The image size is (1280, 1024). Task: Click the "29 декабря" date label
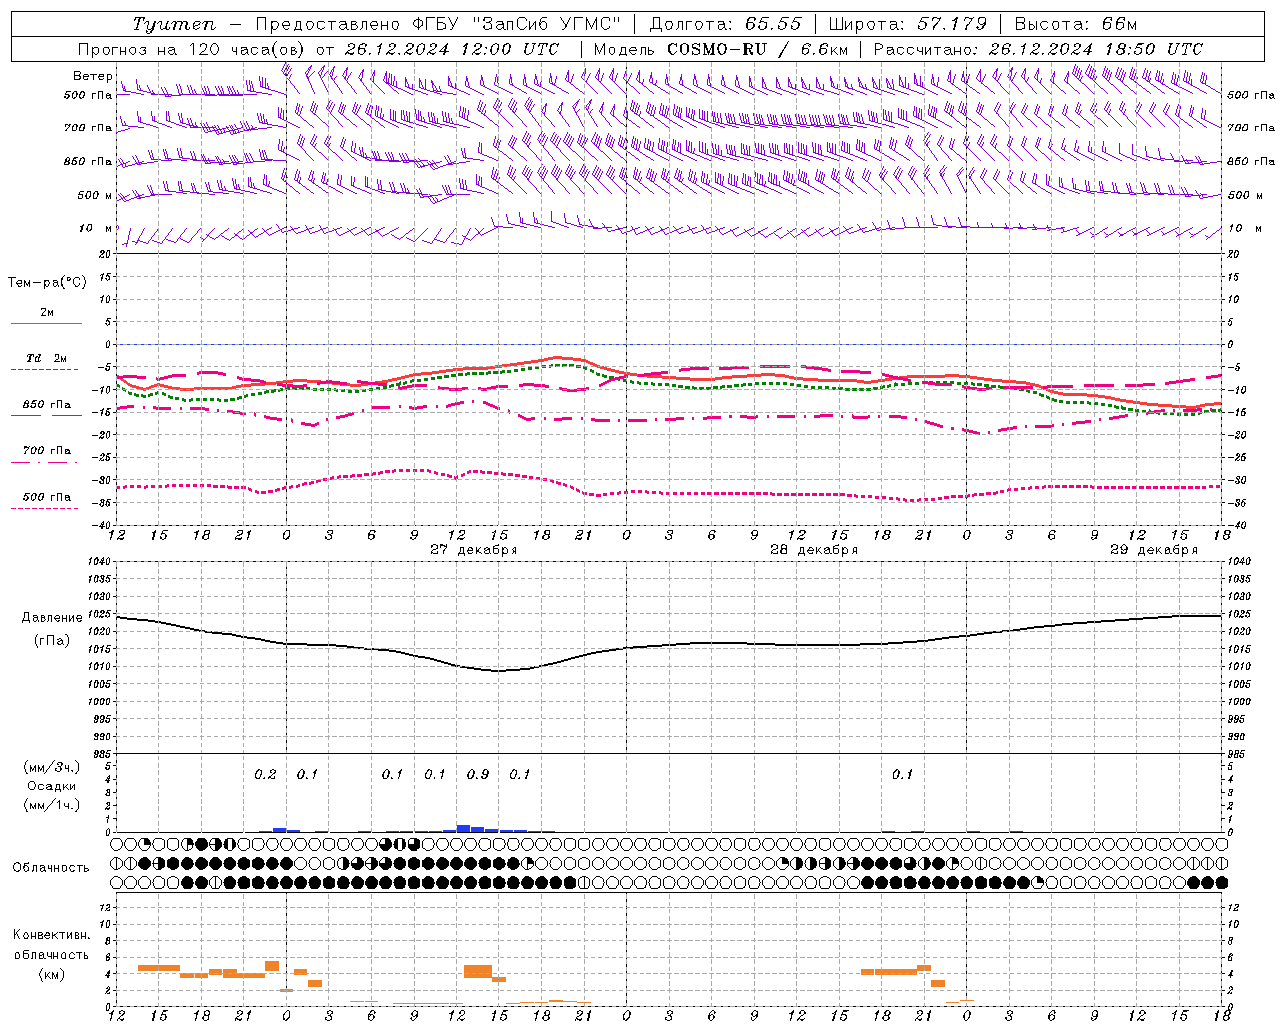pyautogui.click(x=1154, y=550)
